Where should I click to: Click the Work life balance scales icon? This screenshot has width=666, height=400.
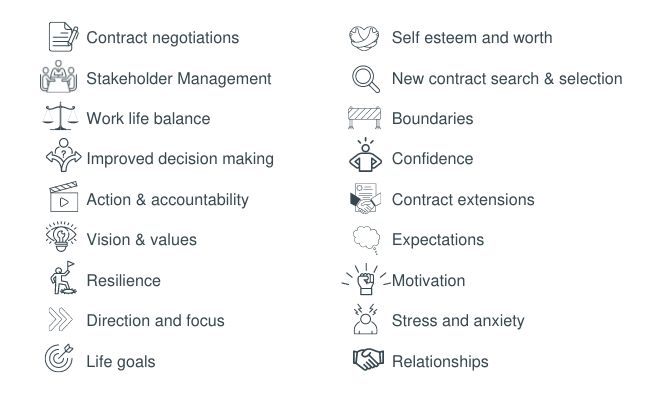tap(61, 116)
